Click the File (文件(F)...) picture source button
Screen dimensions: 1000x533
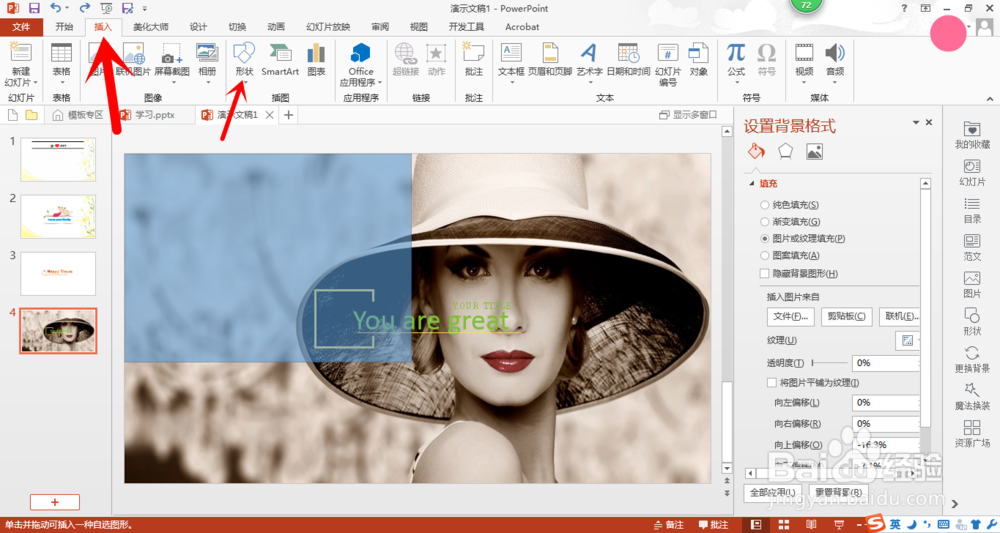pos(791,316)
